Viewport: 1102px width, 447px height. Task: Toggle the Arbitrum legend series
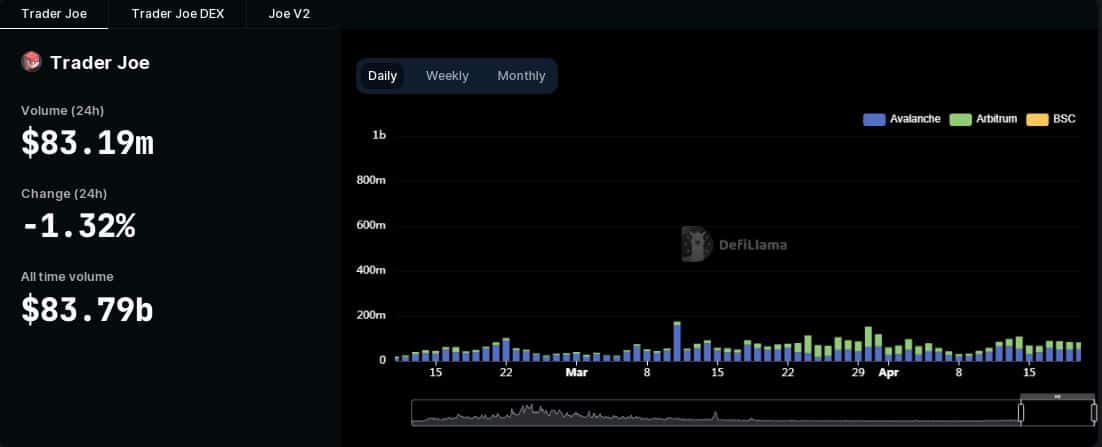click(983, 119)
